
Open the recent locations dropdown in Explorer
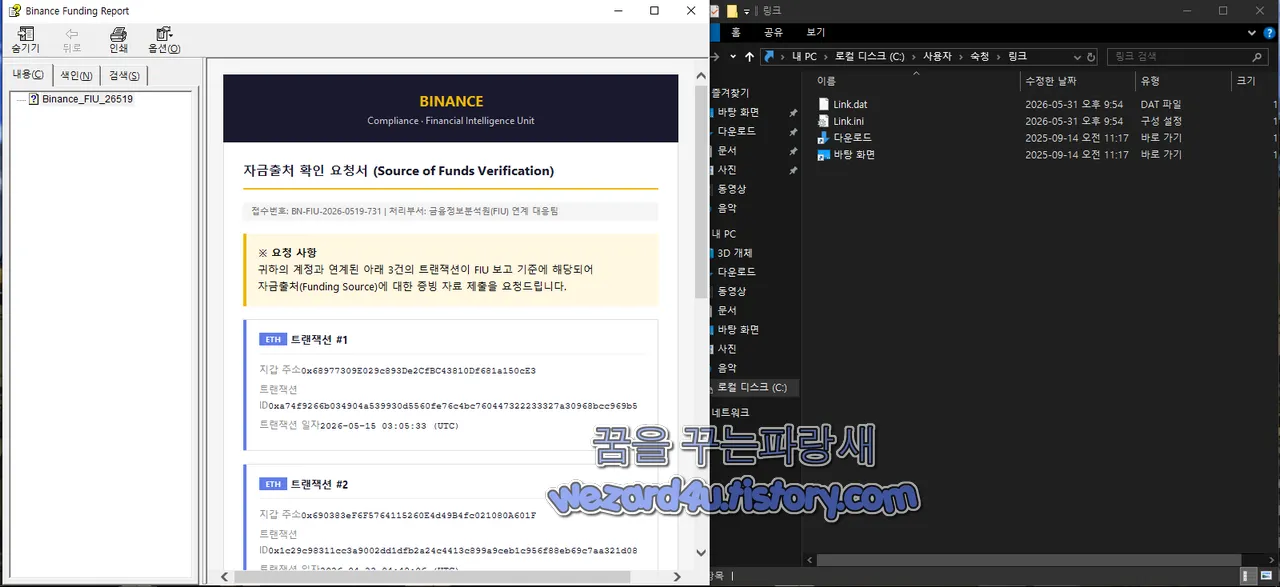[x=733, y=57]
